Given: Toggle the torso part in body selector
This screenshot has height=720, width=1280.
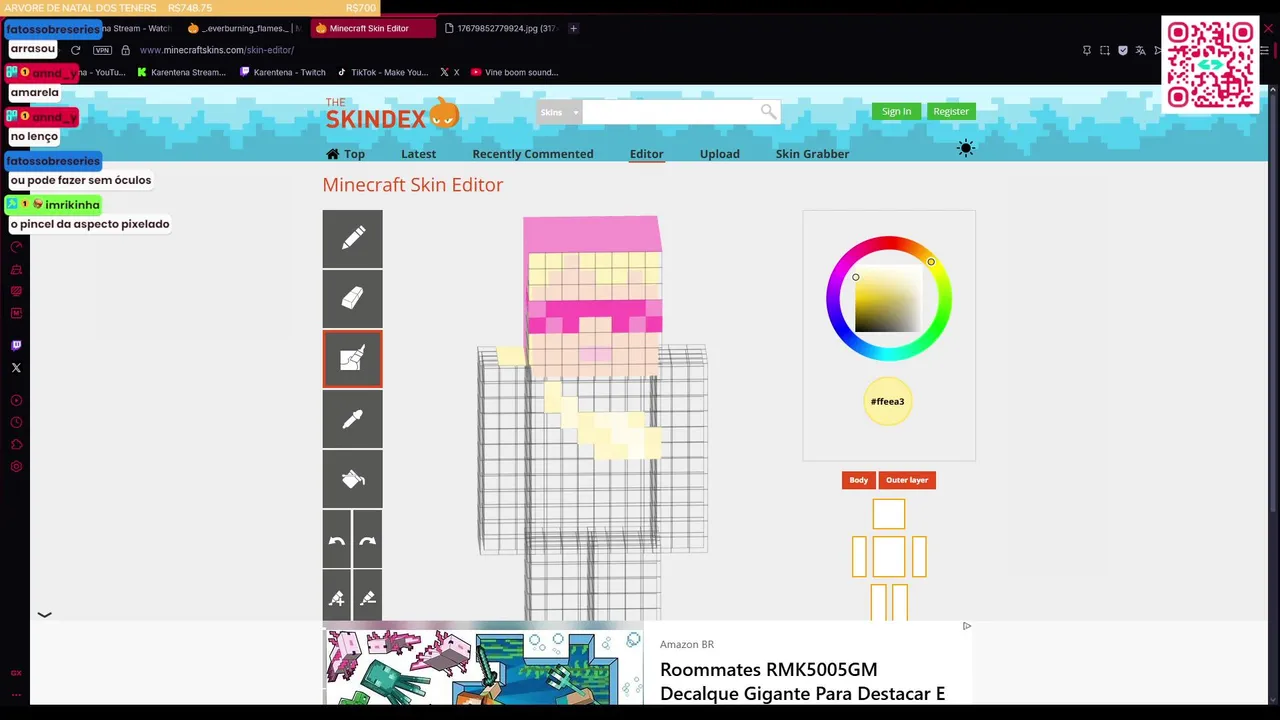Looking at the screenshot, I should [x=889, y=557].
